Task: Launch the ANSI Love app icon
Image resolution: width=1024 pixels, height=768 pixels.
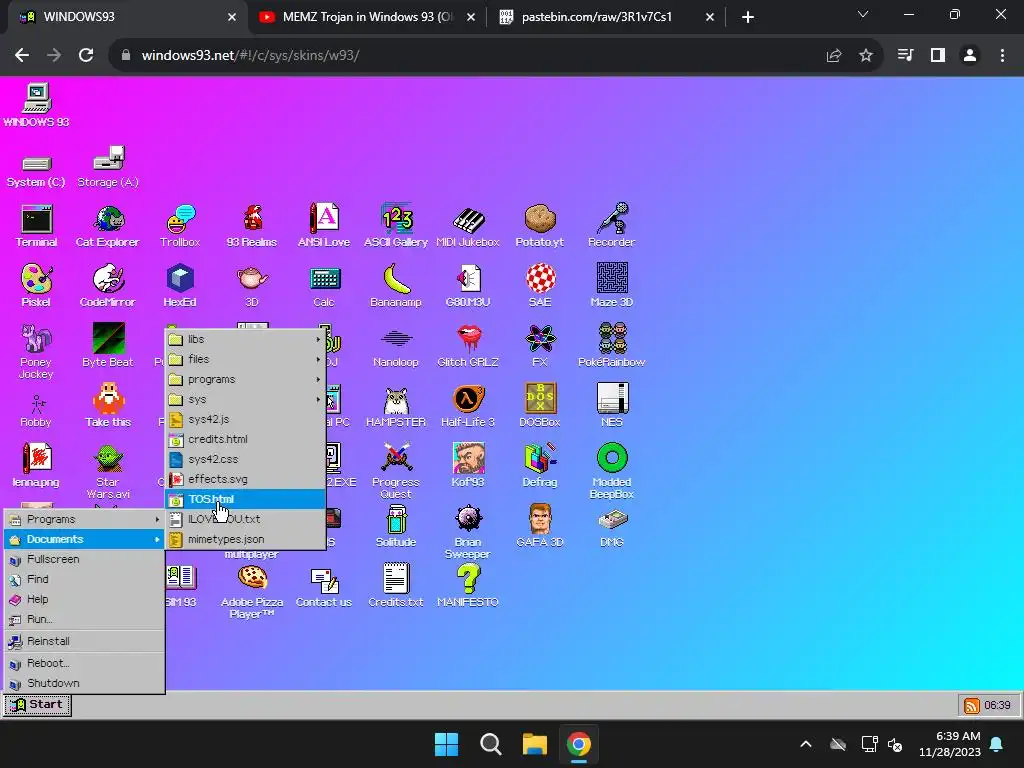Action: tap(324, 226)
